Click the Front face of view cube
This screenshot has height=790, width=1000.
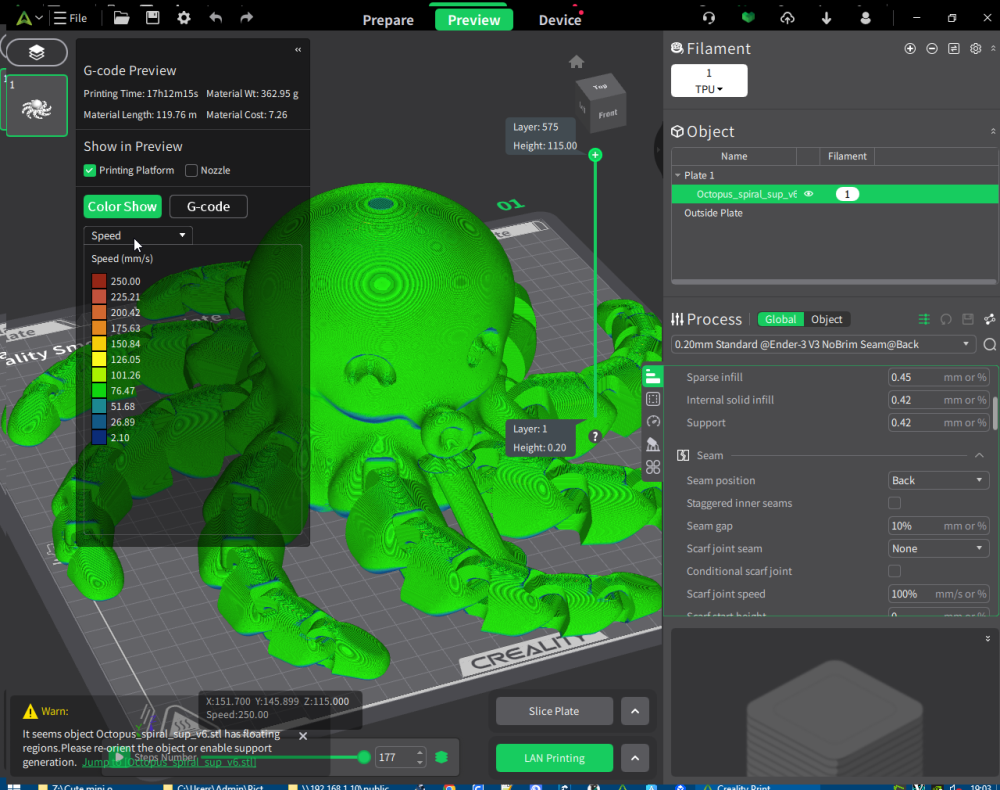point(608,113)
